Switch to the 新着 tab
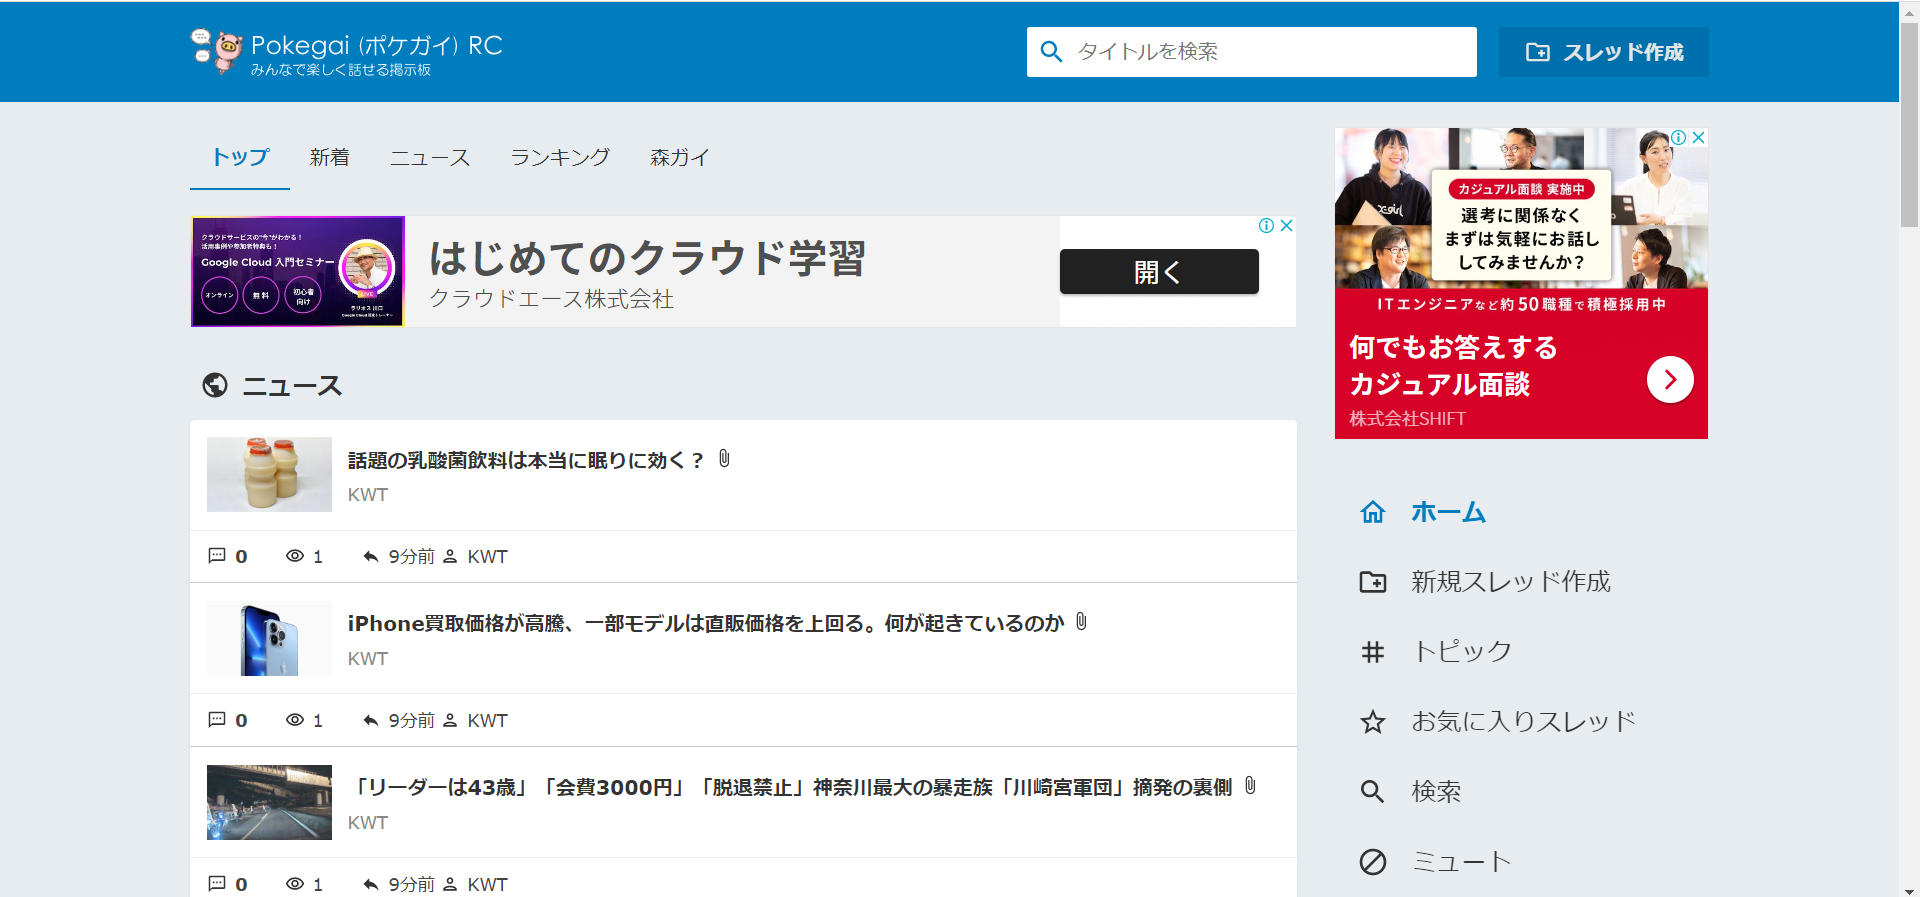Viewport: 1920px width, 897px height. tap(329, 158)
